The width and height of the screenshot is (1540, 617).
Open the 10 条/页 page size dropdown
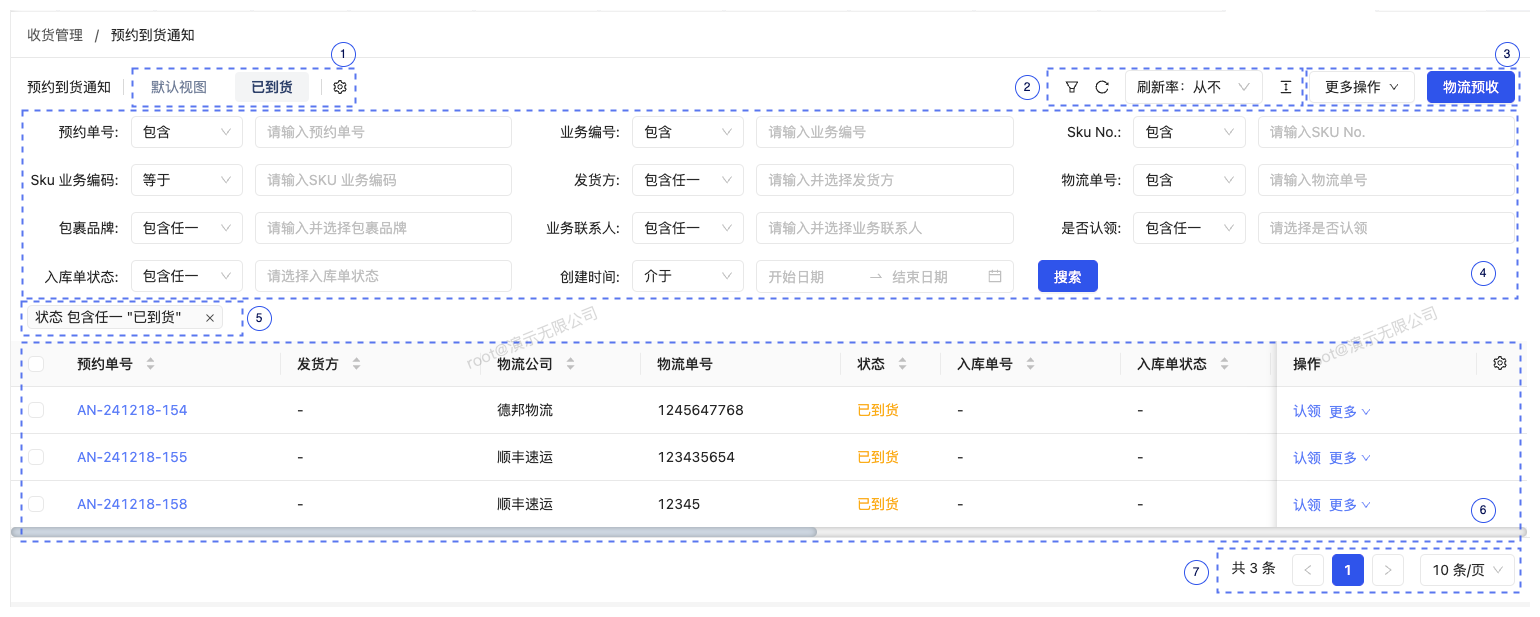(1465, 570)
